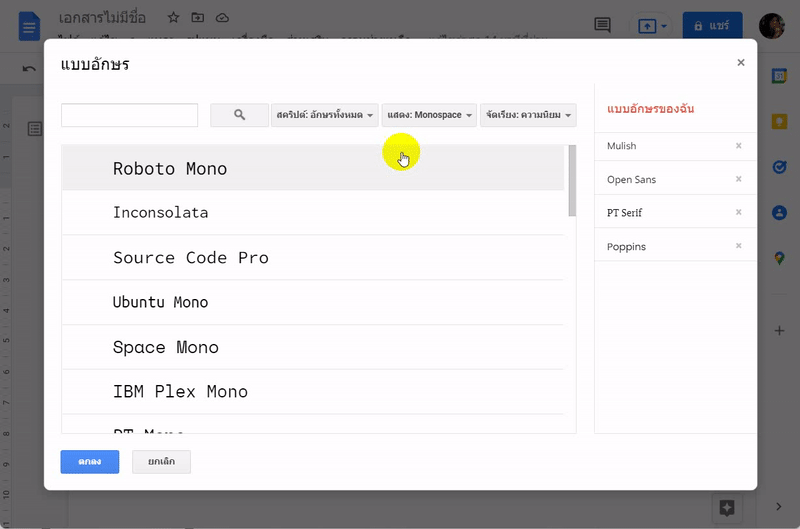Open Google Tasks side panel icon
The width and height of the screenshot is (800, 529).
[x=779, y=167]
